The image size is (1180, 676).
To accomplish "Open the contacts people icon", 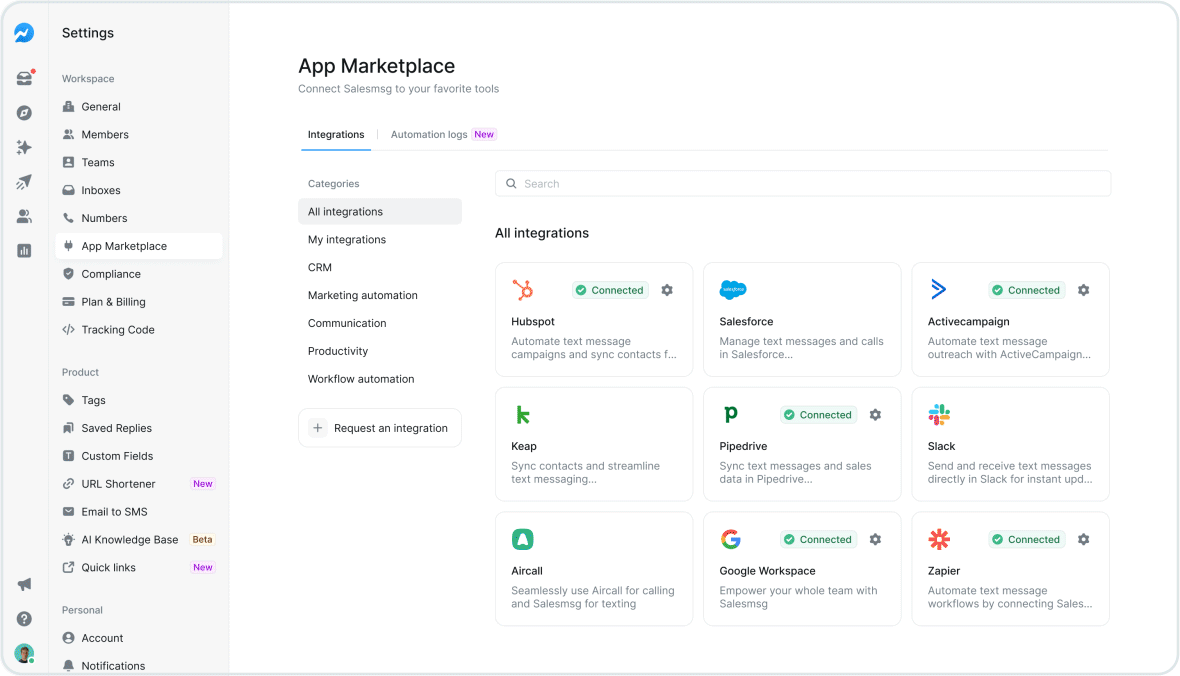I will point(24,217).
